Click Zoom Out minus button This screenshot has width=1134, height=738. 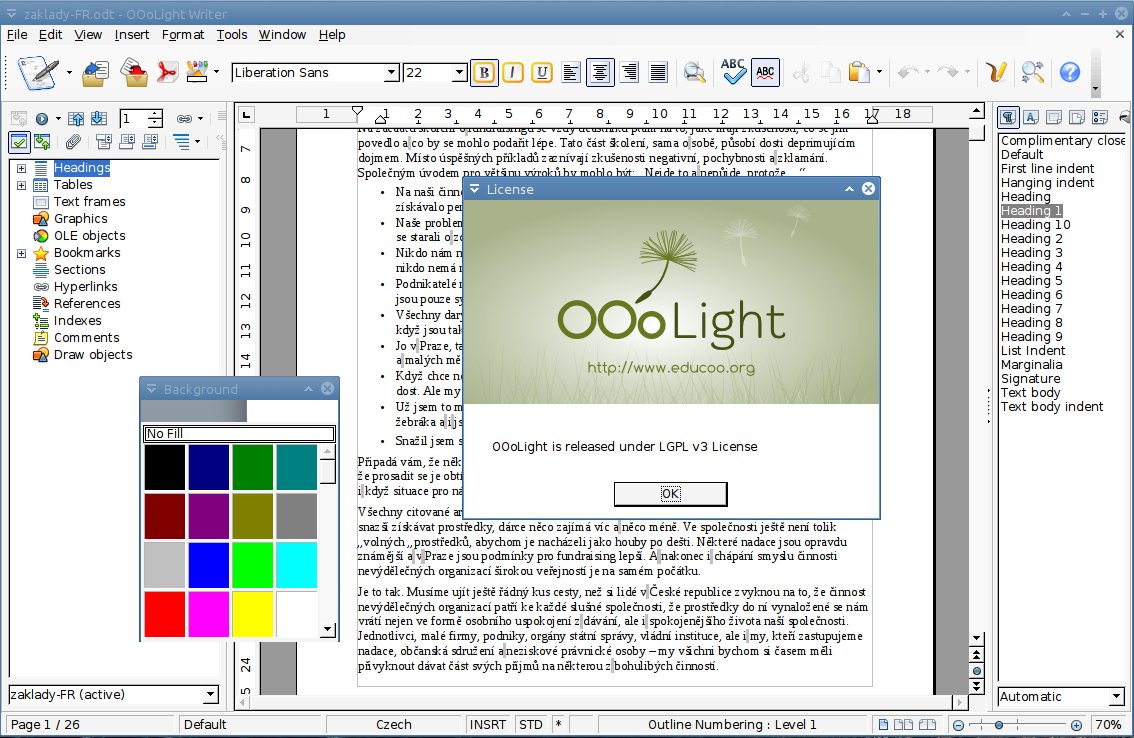click(958, 725)
